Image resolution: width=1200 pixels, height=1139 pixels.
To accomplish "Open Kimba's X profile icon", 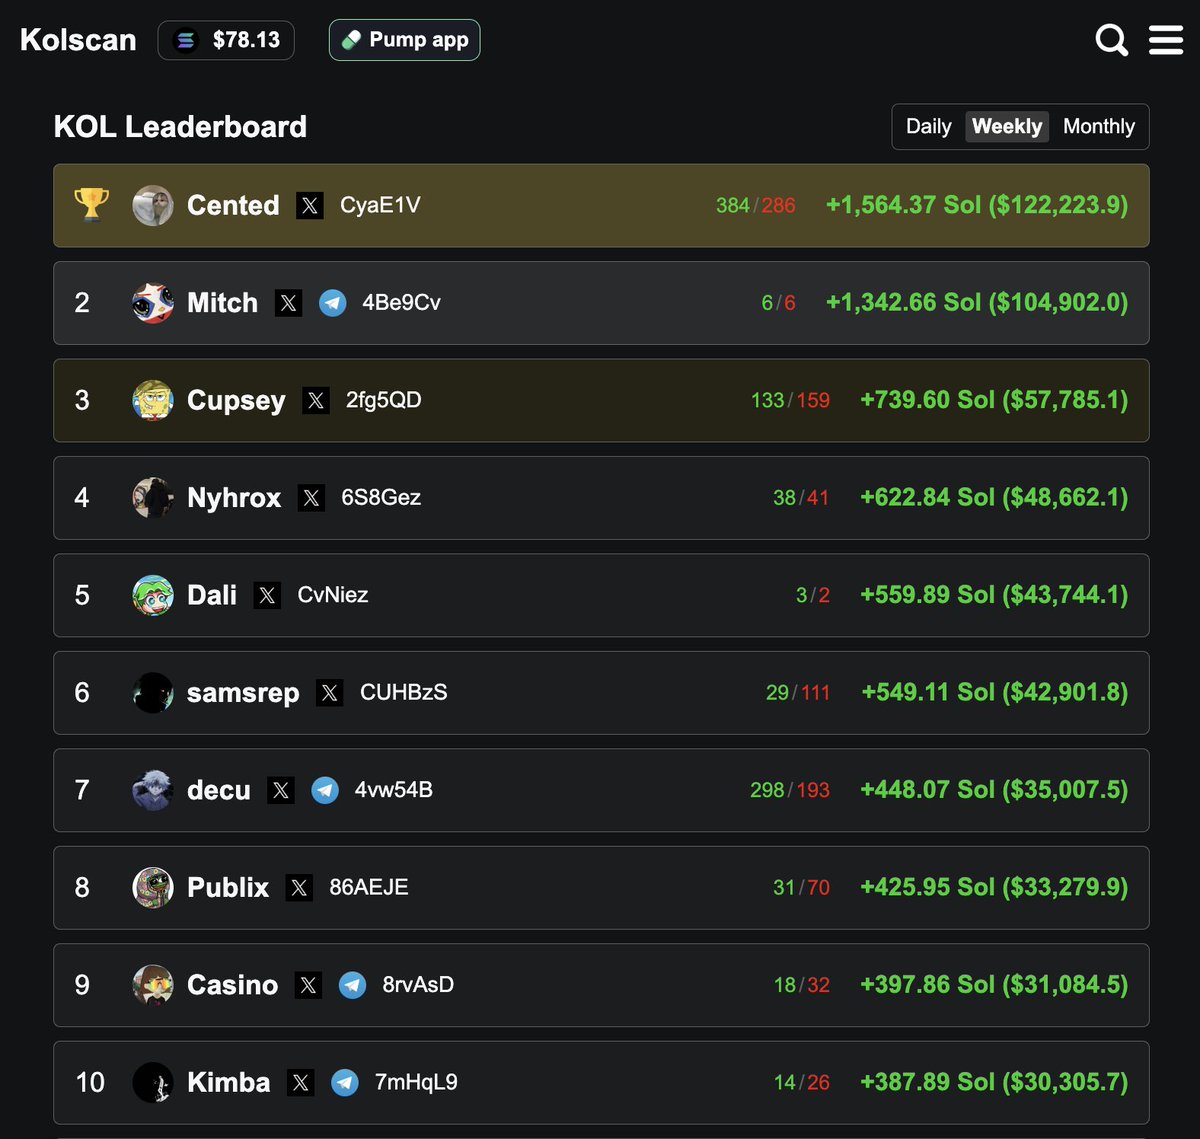I will [x=301, y=1083].
